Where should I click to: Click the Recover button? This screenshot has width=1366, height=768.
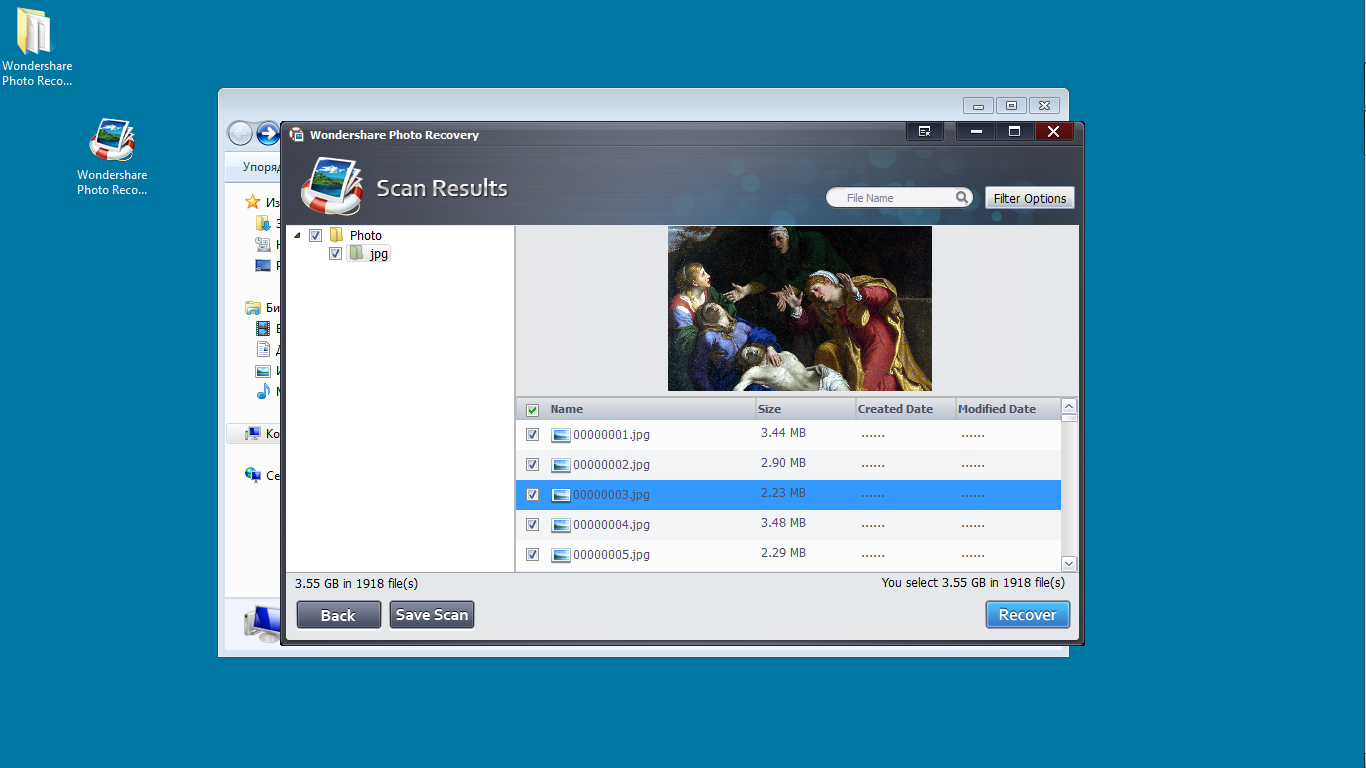(1027, 615)
